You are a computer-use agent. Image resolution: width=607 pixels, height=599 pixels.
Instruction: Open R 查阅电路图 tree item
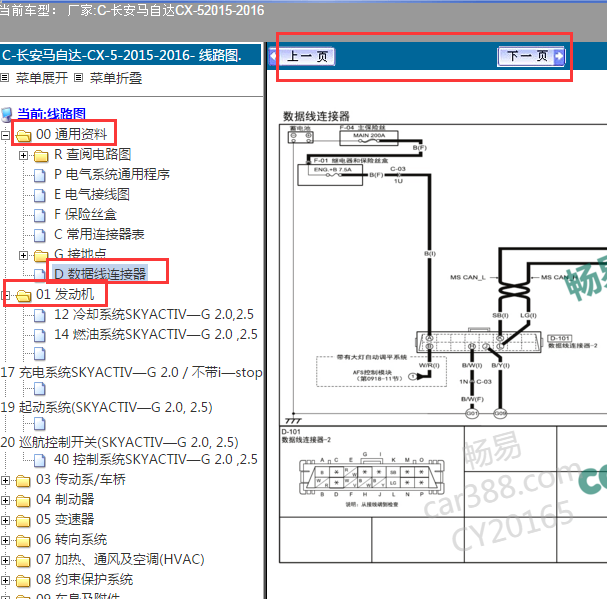tap(93, 154)
